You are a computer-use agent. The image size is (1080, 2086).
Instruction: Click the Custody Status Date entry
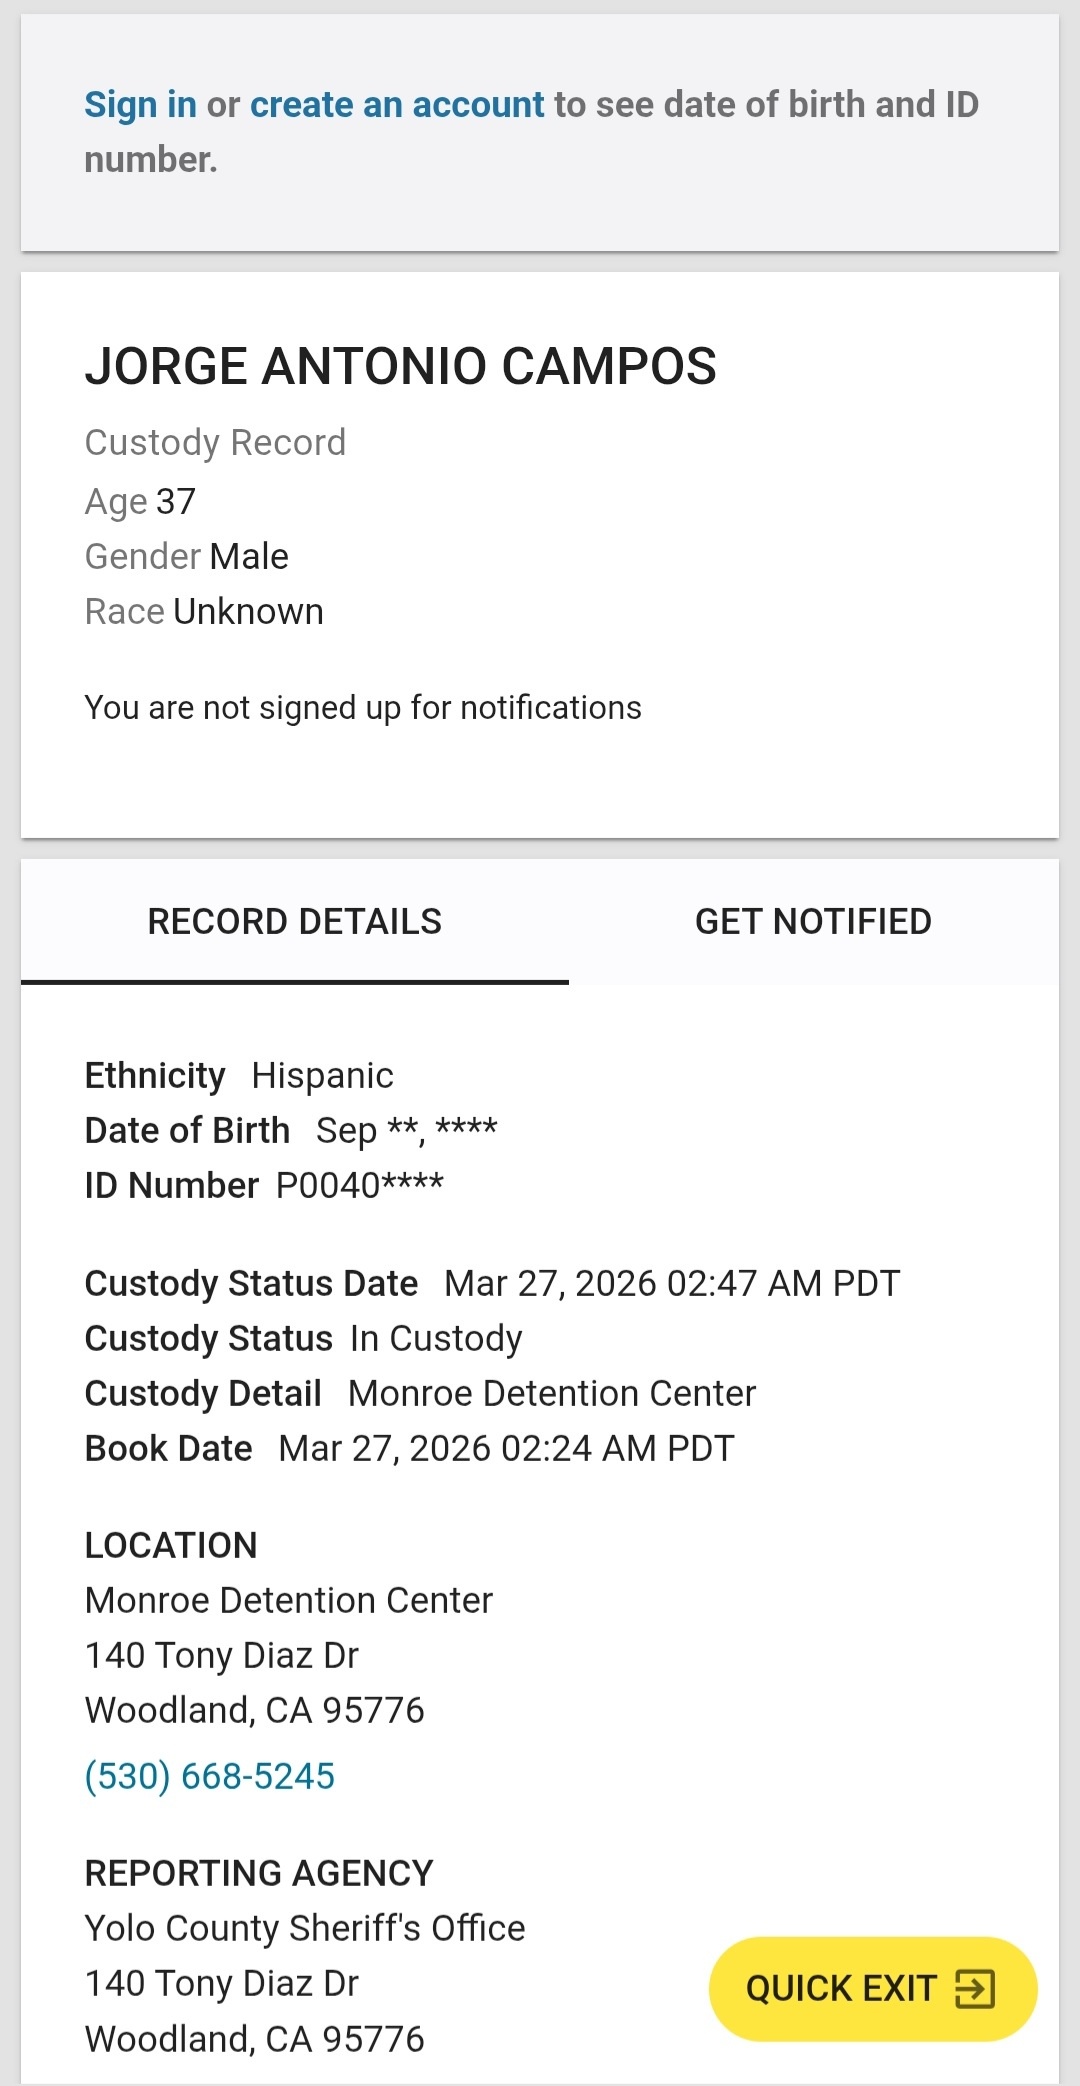pos(492,1283)
